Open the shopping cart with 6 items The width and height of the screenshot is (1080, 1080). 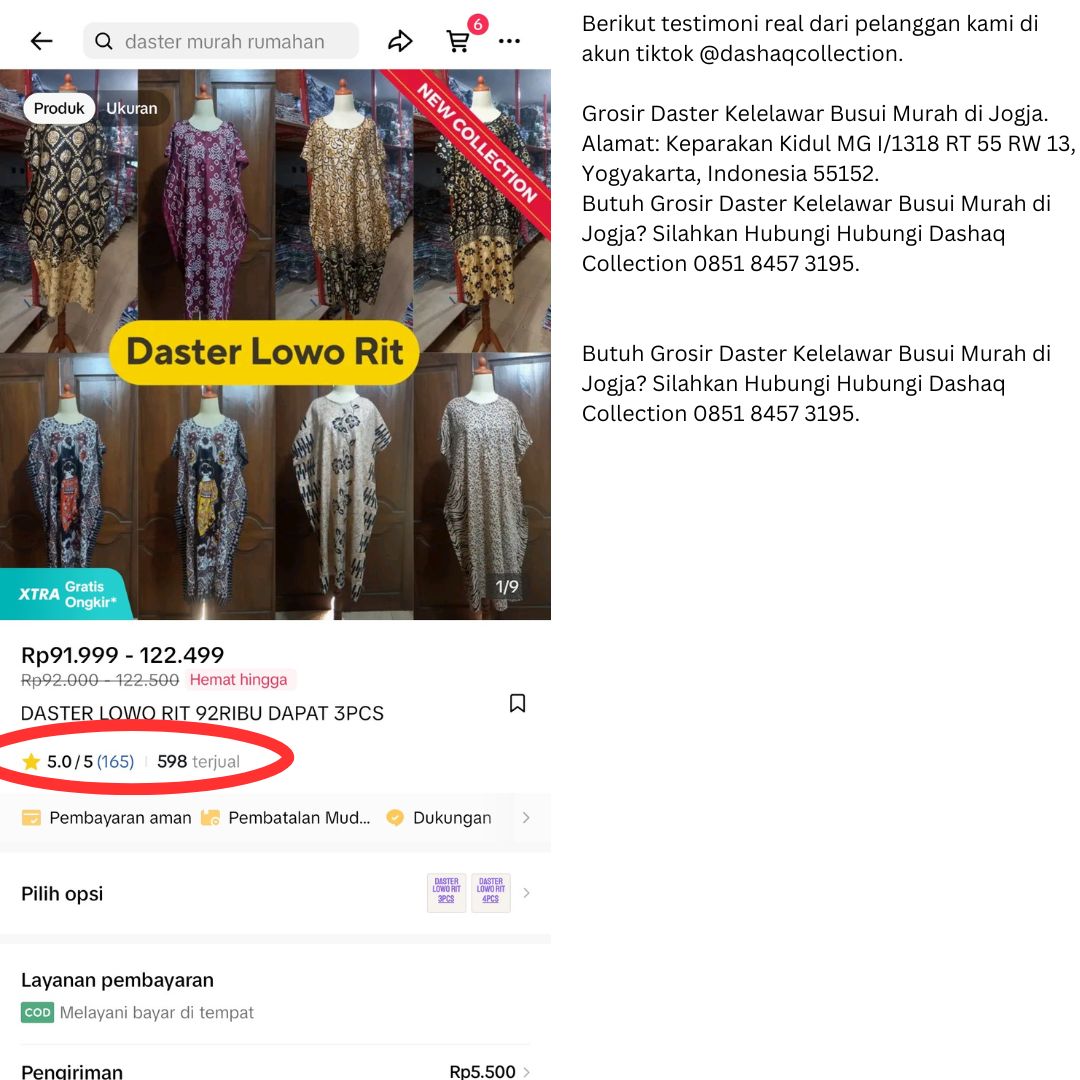[459, 41]
